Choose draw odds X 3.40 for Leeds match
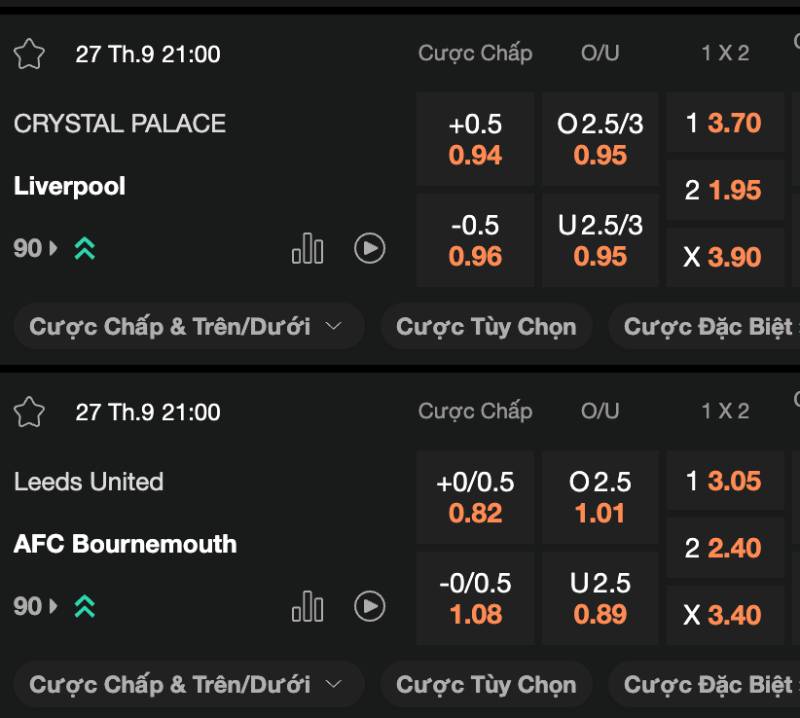This screenshot has height=718, width=800. click(724, 615)
